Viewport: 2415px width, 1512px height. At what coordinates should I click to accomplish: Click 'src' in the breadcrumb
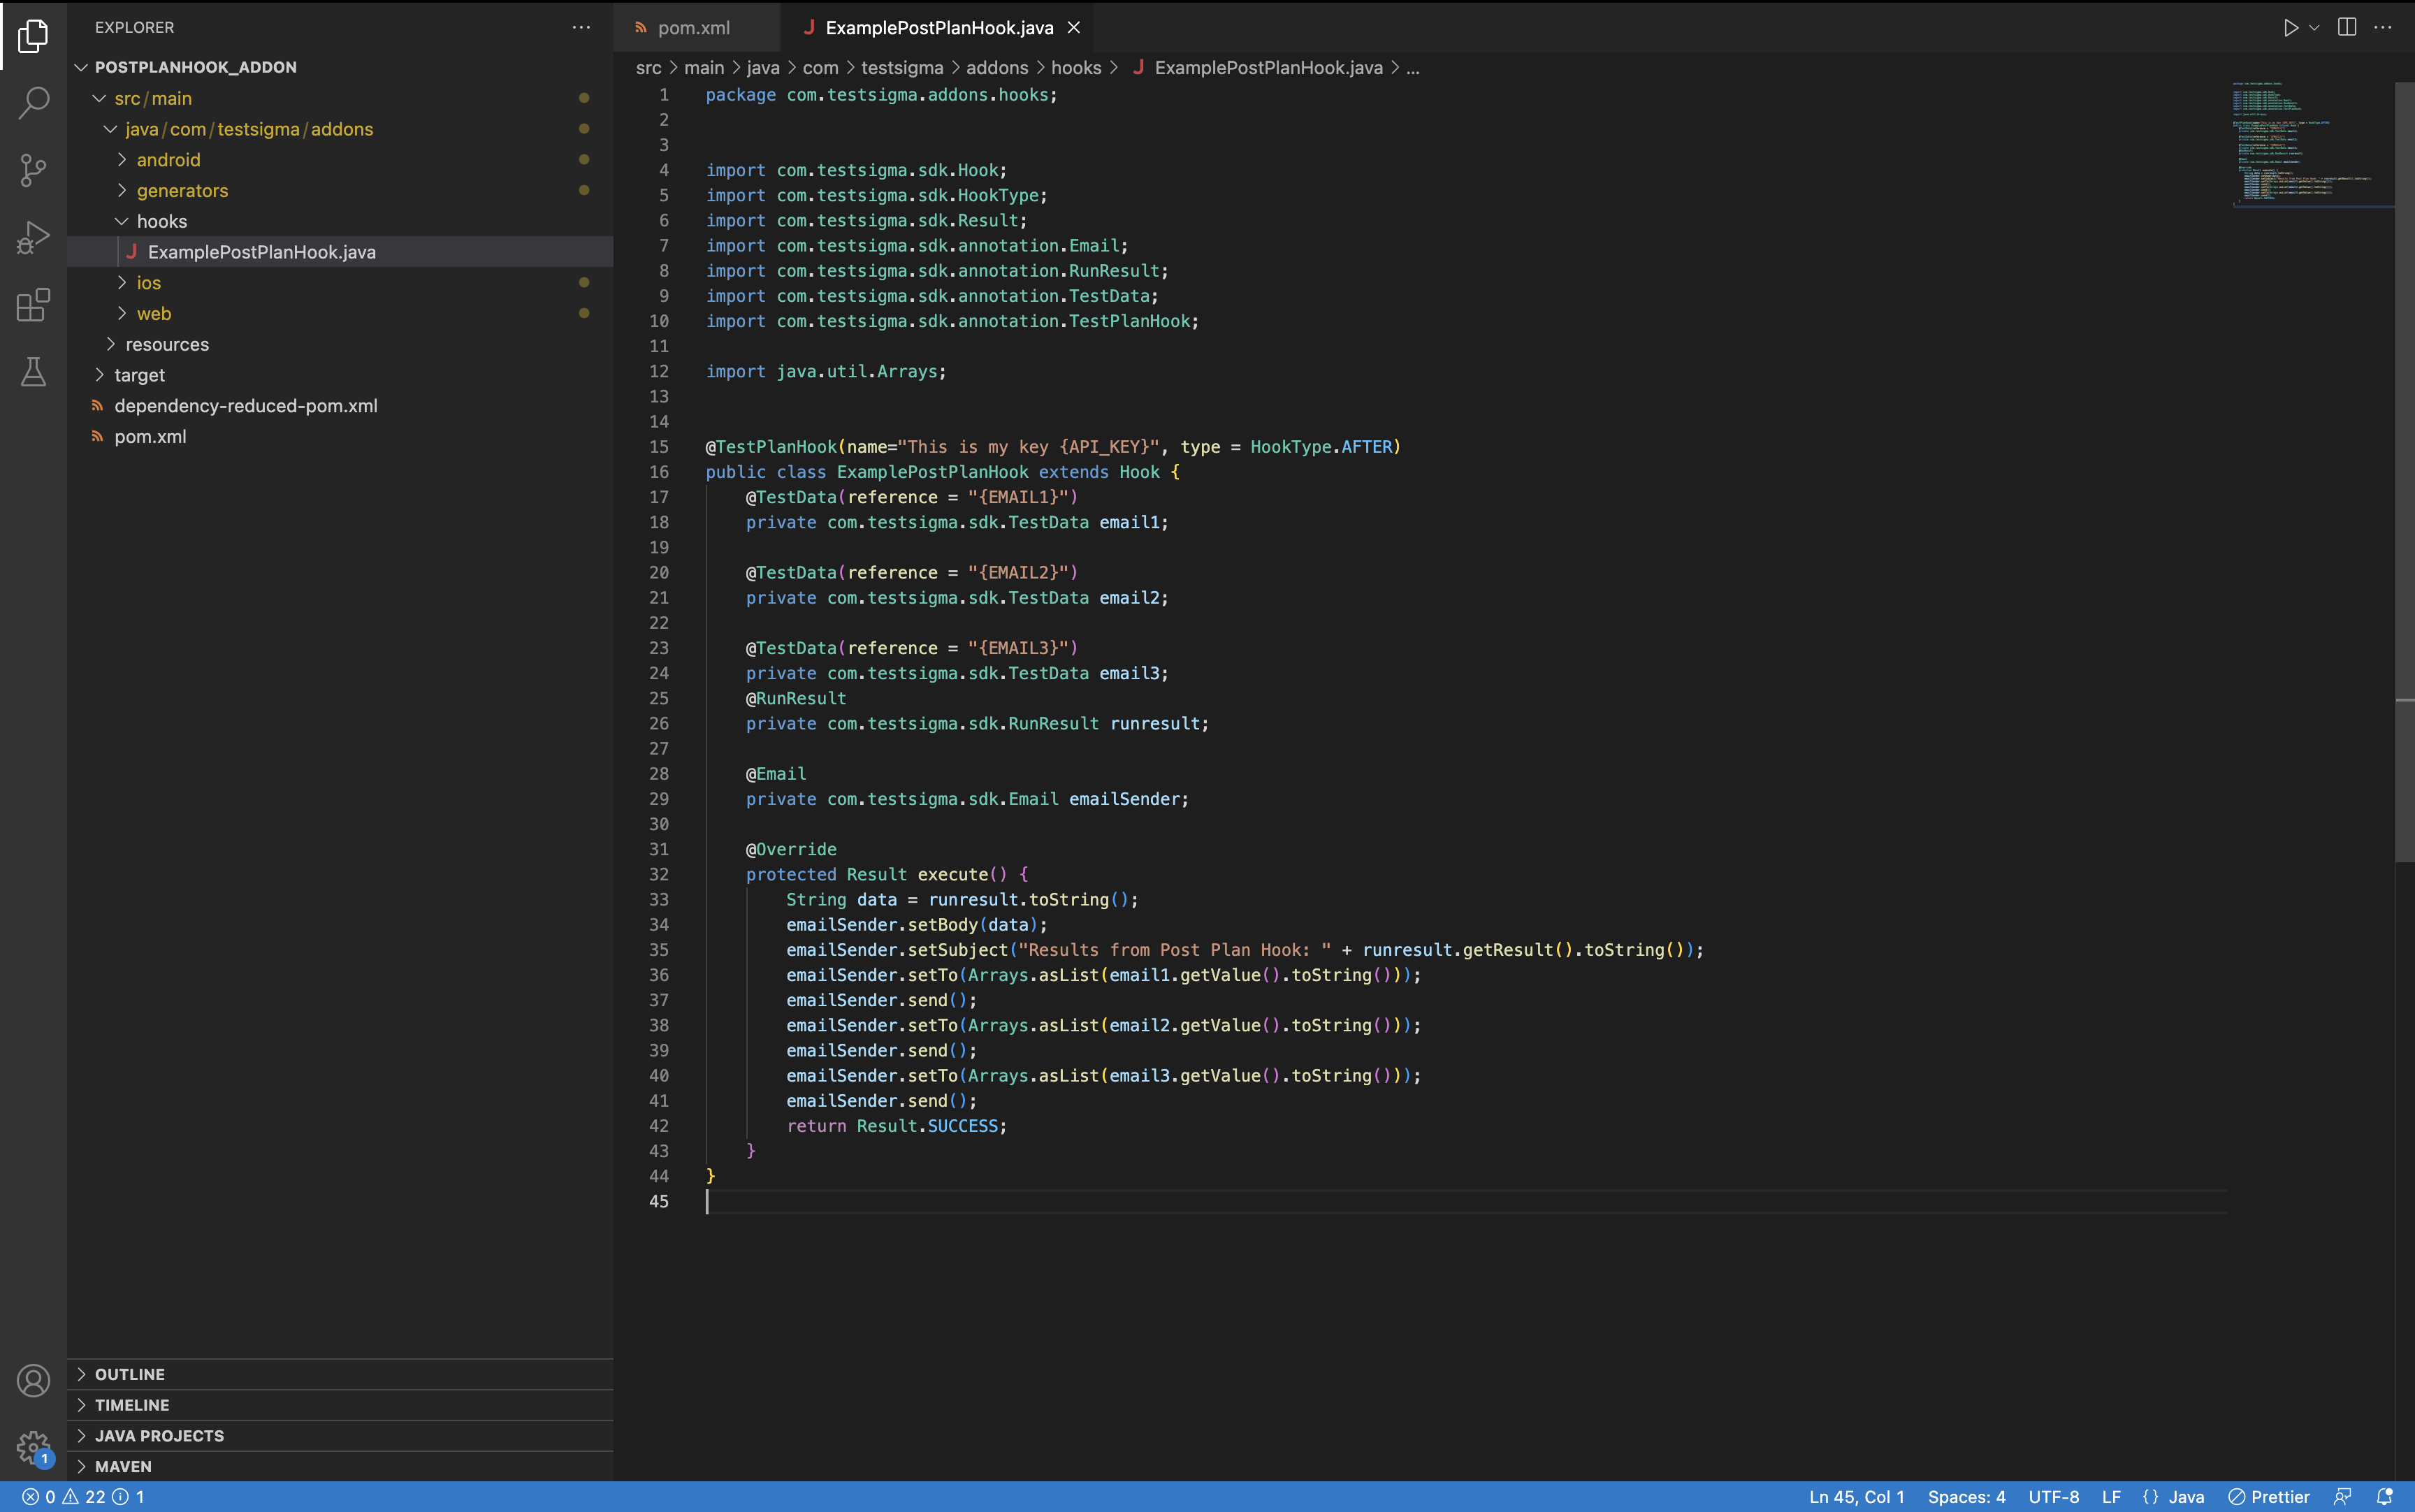648,68
